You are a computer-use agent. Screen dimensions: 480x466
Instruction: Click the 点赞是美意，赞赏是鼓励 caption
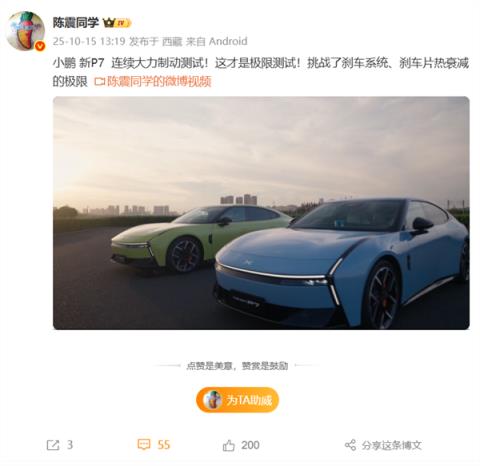point(237,366)
